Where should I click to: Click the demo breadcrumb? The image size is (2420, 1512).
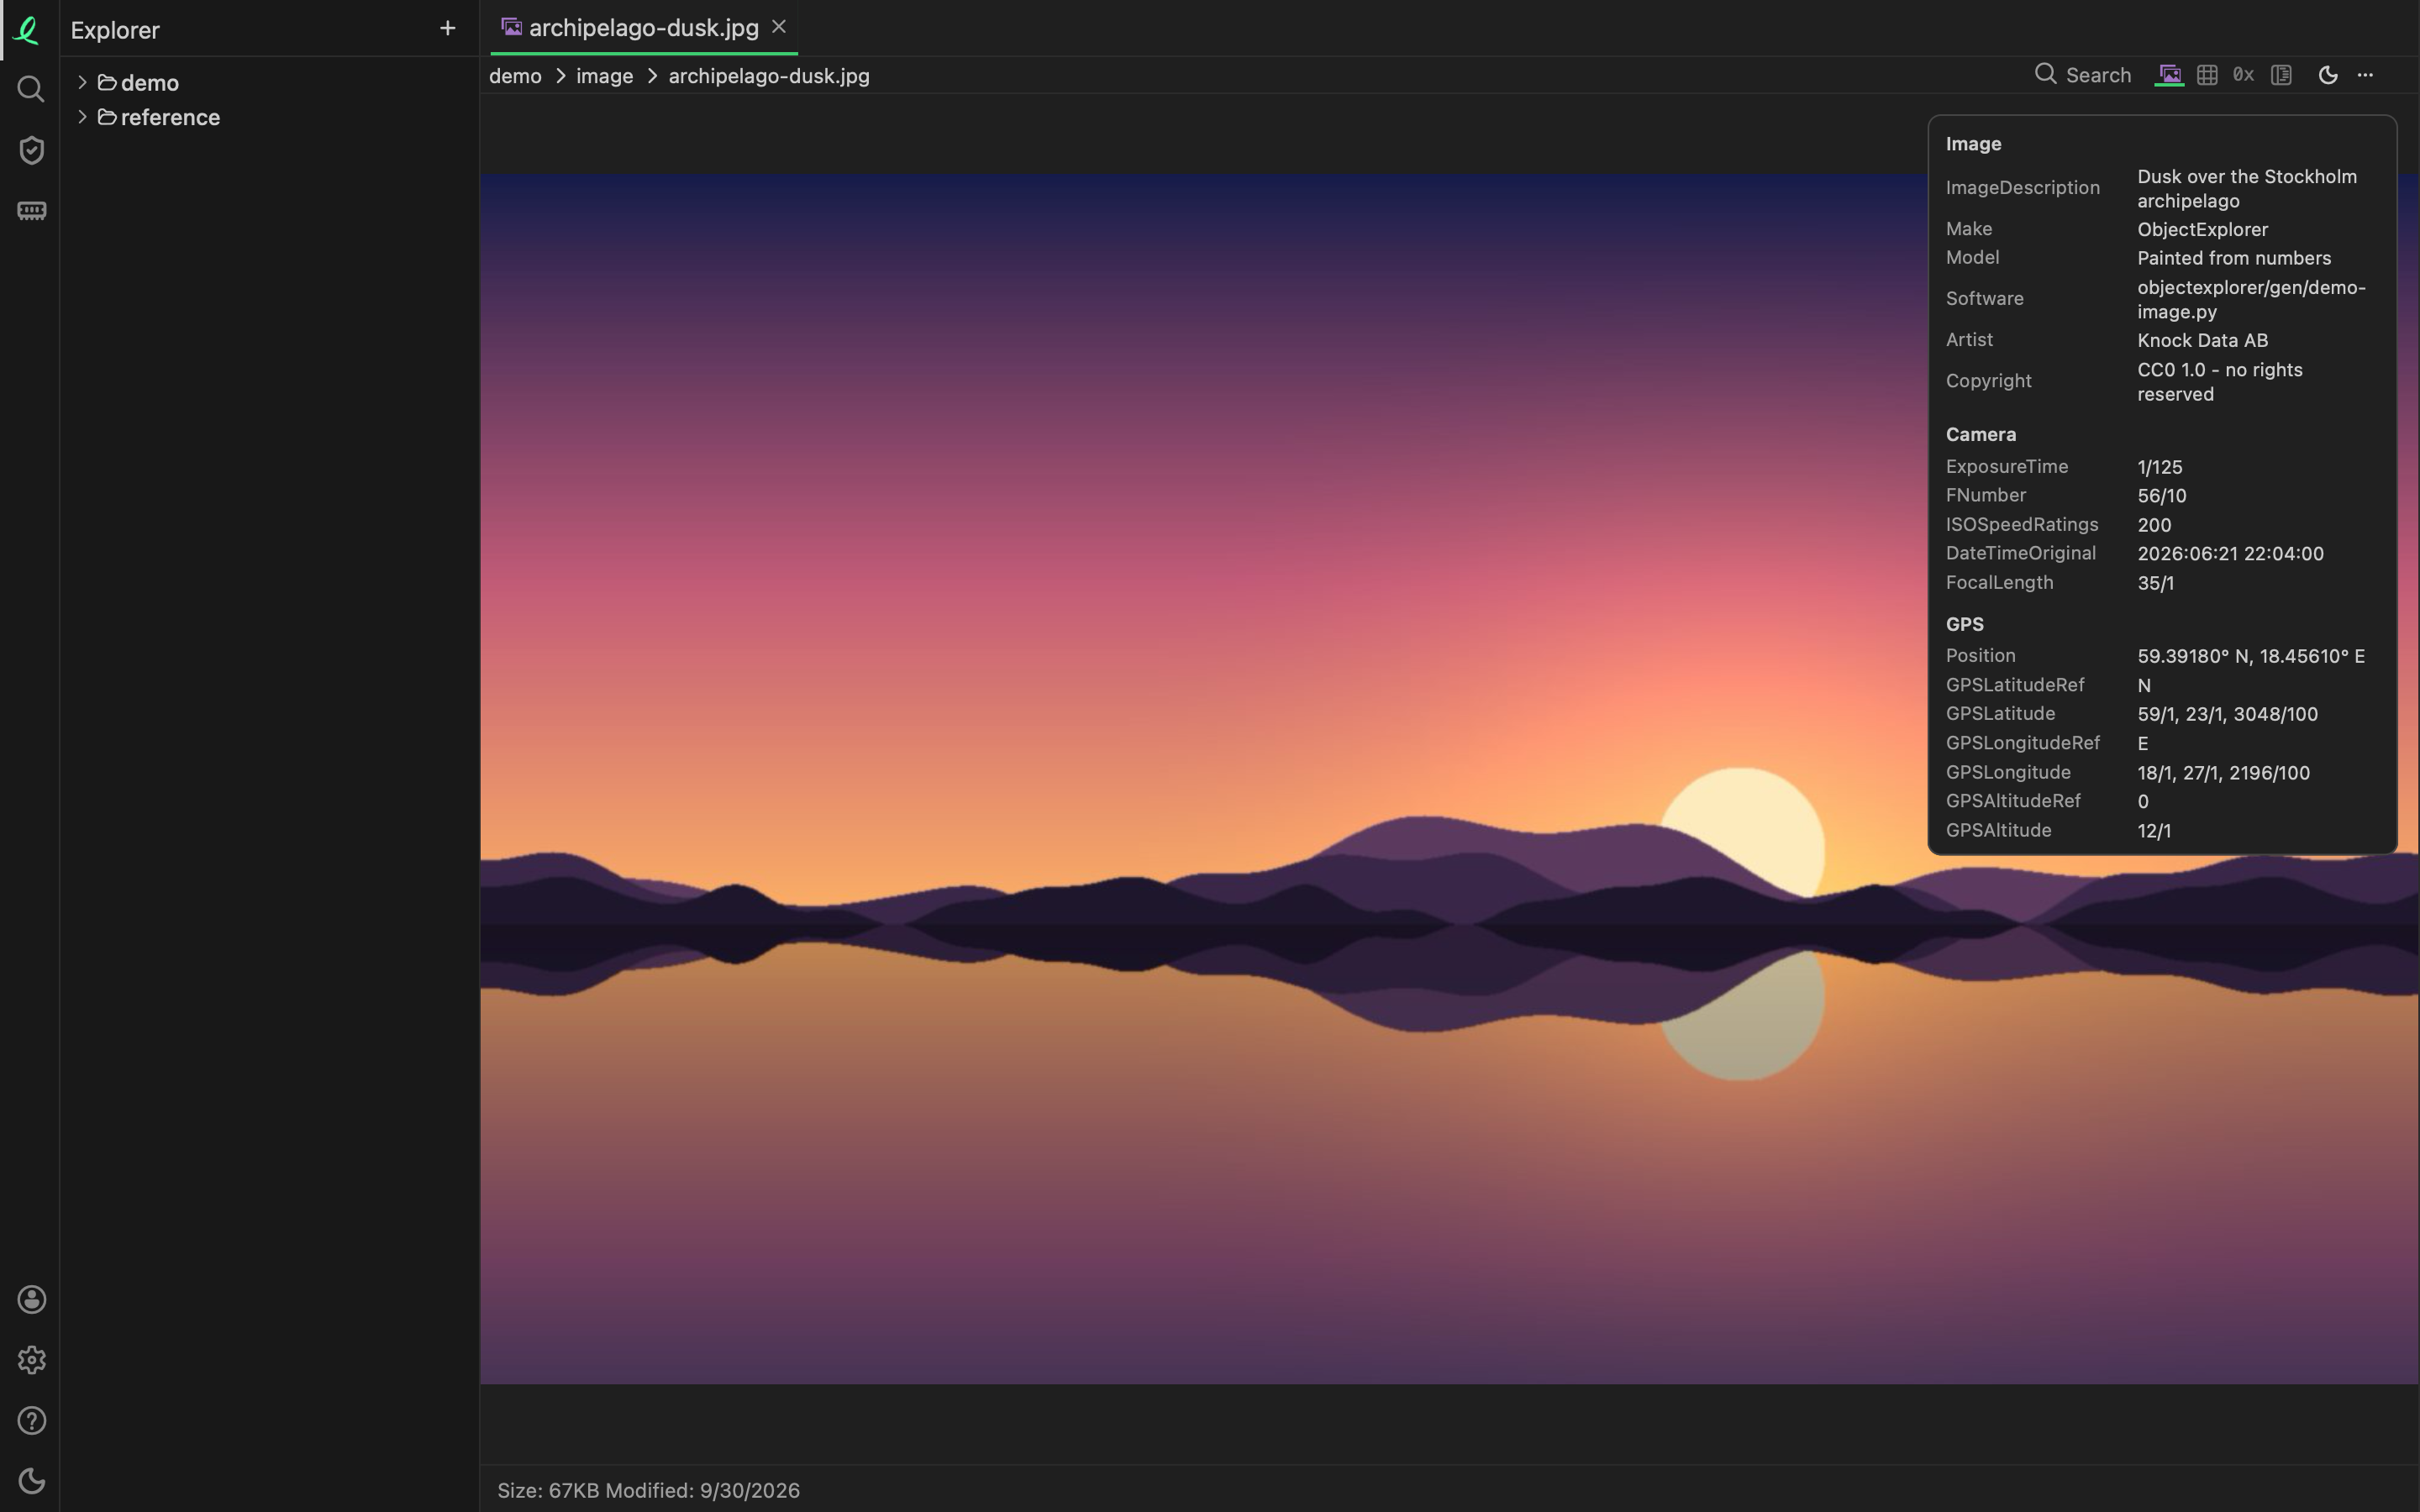[515, 76]
